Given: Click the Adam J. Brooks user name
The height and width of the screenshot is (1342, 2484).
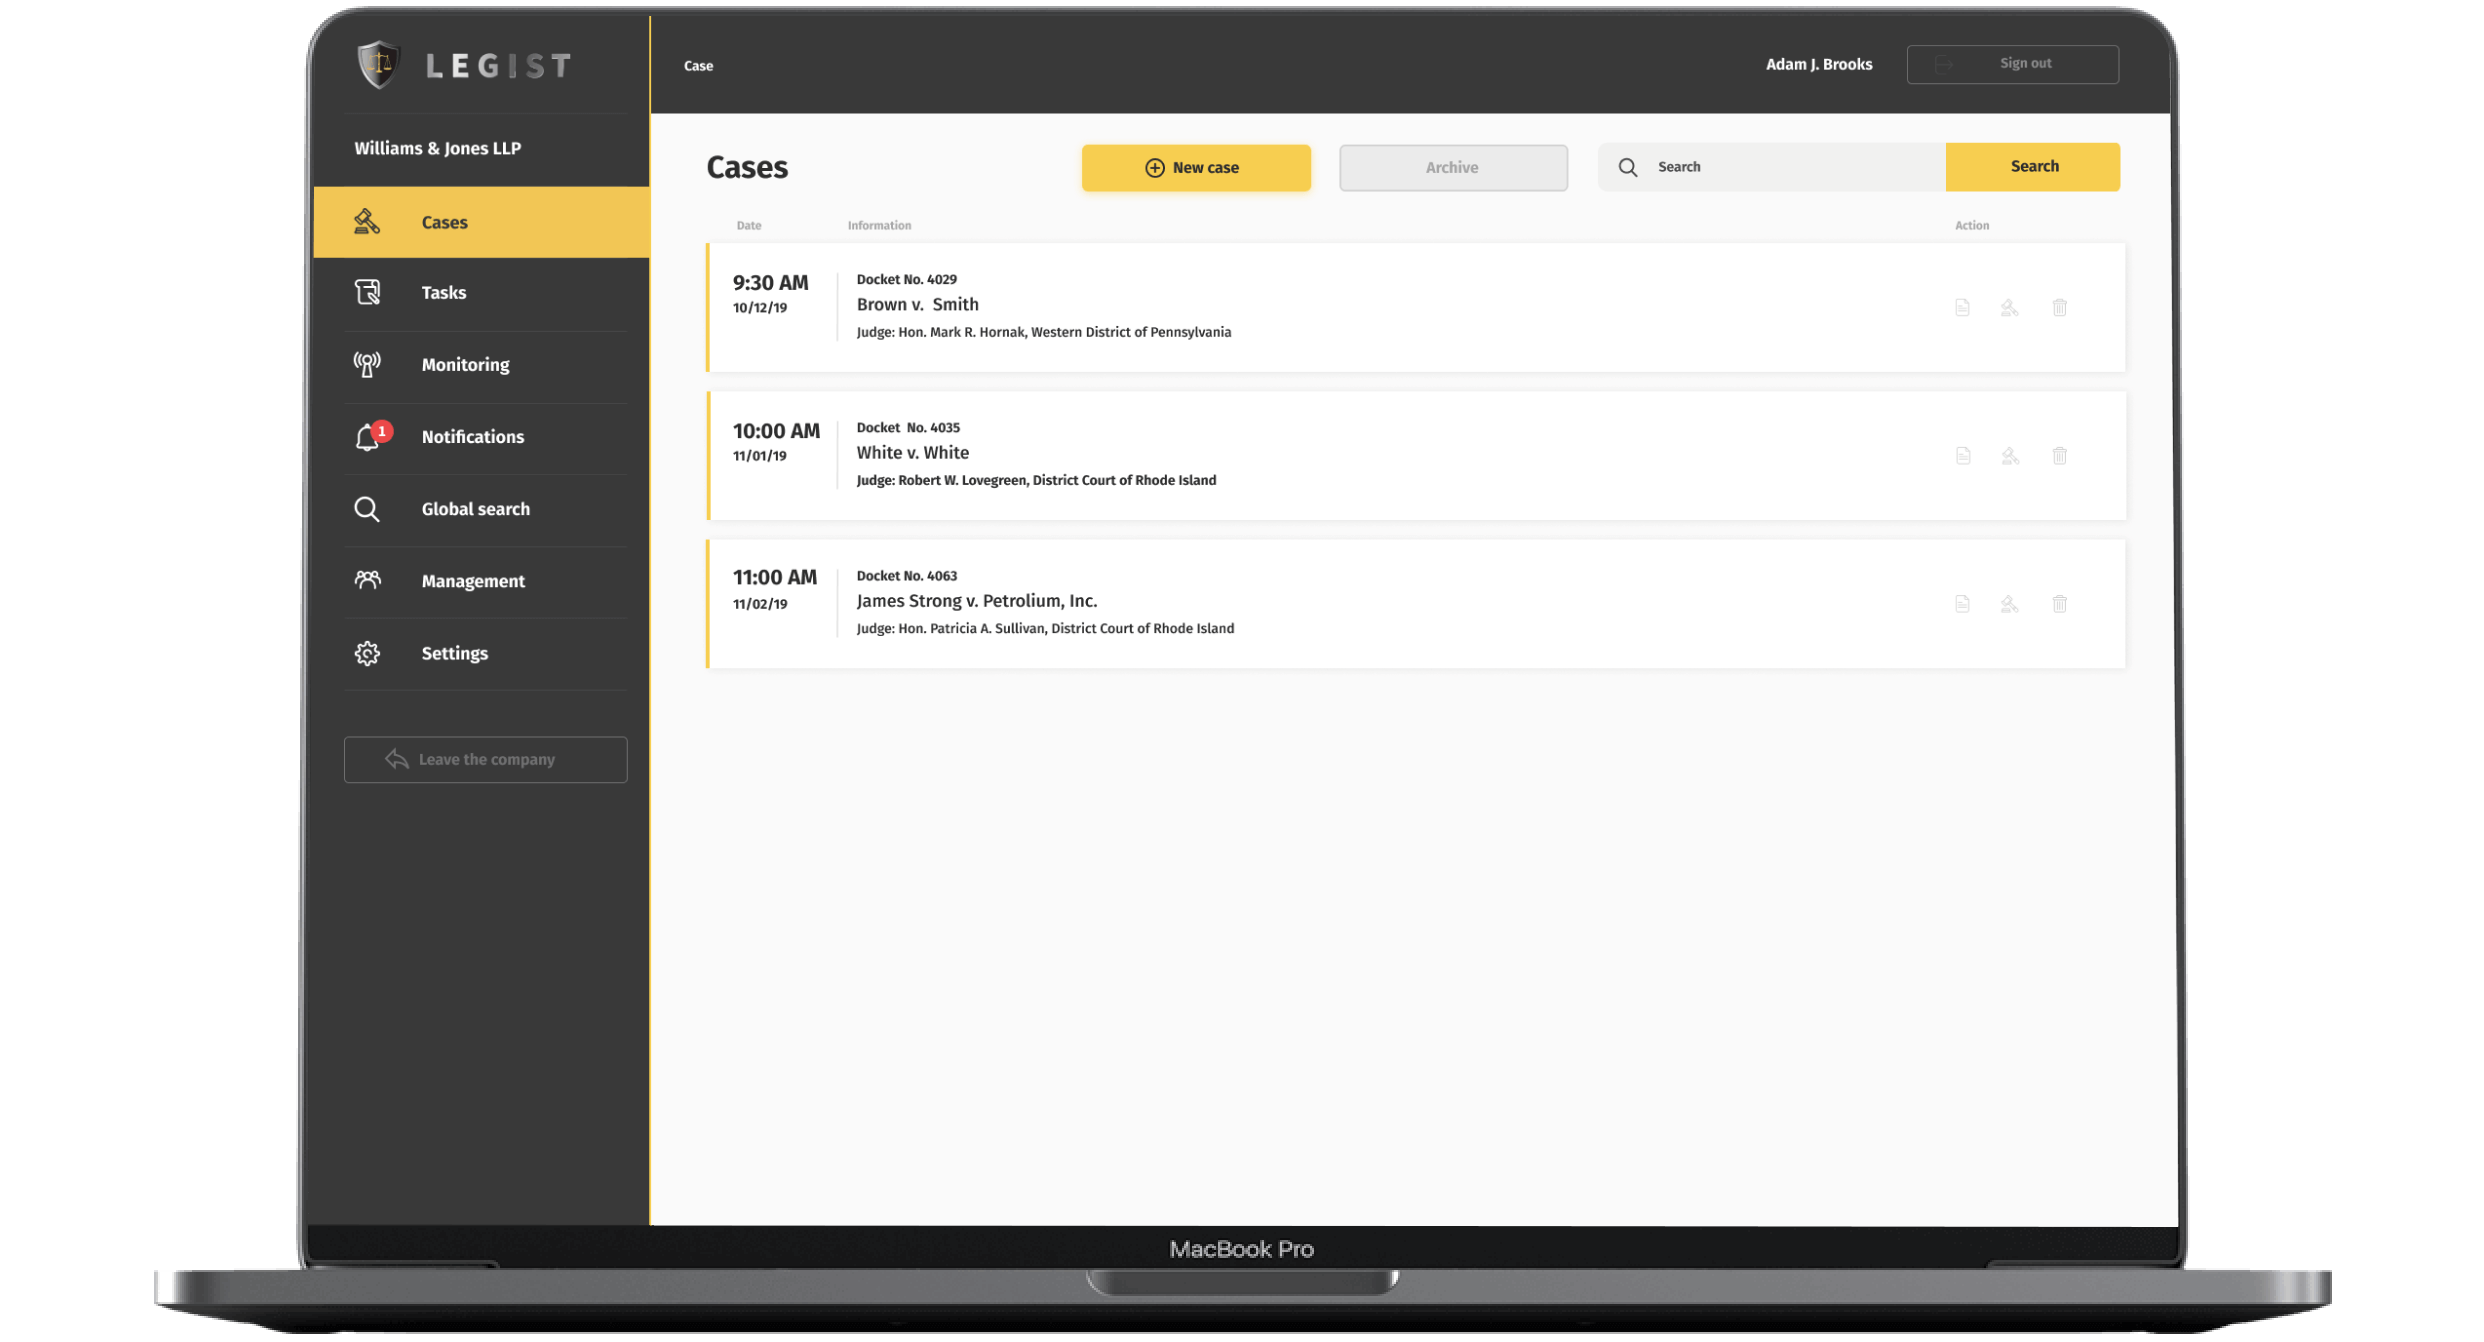Looking at the screenshot, I should [x=1818, y=64].
